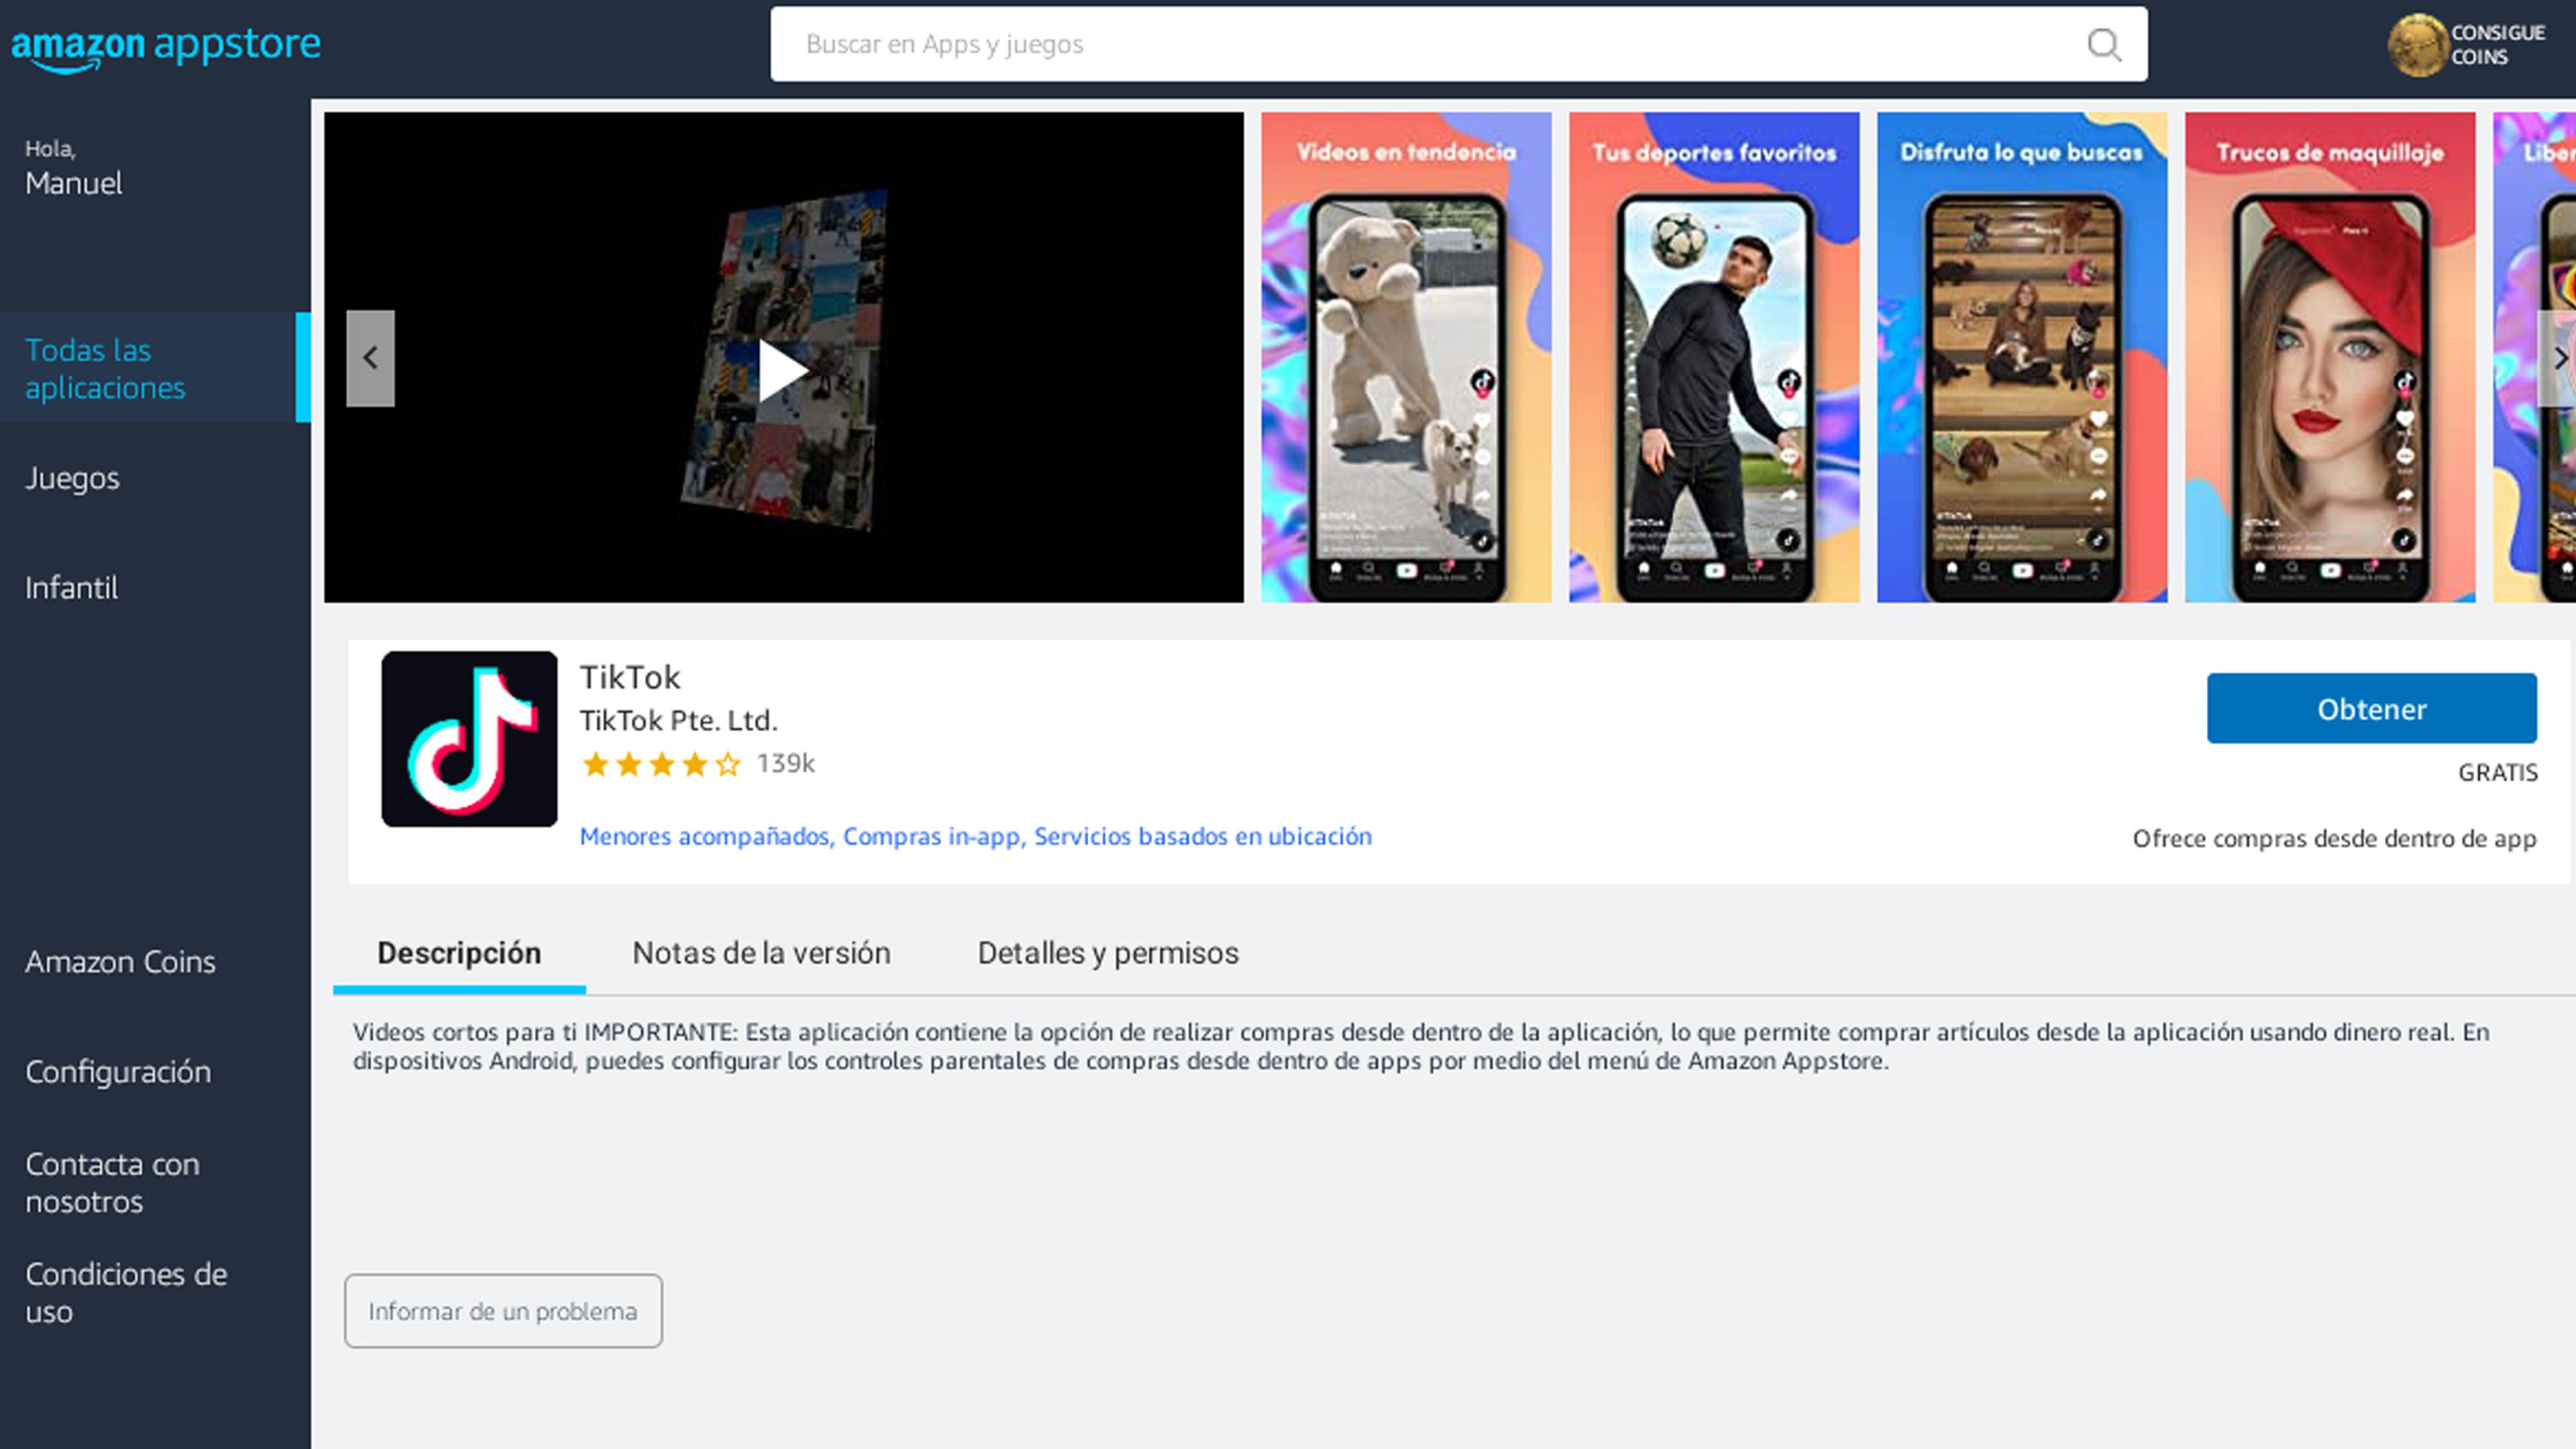Image resolution: width=2576 pixels, height=1449 pixels.
Task: Click the search magnifier icon
Action: (2103, 44)
